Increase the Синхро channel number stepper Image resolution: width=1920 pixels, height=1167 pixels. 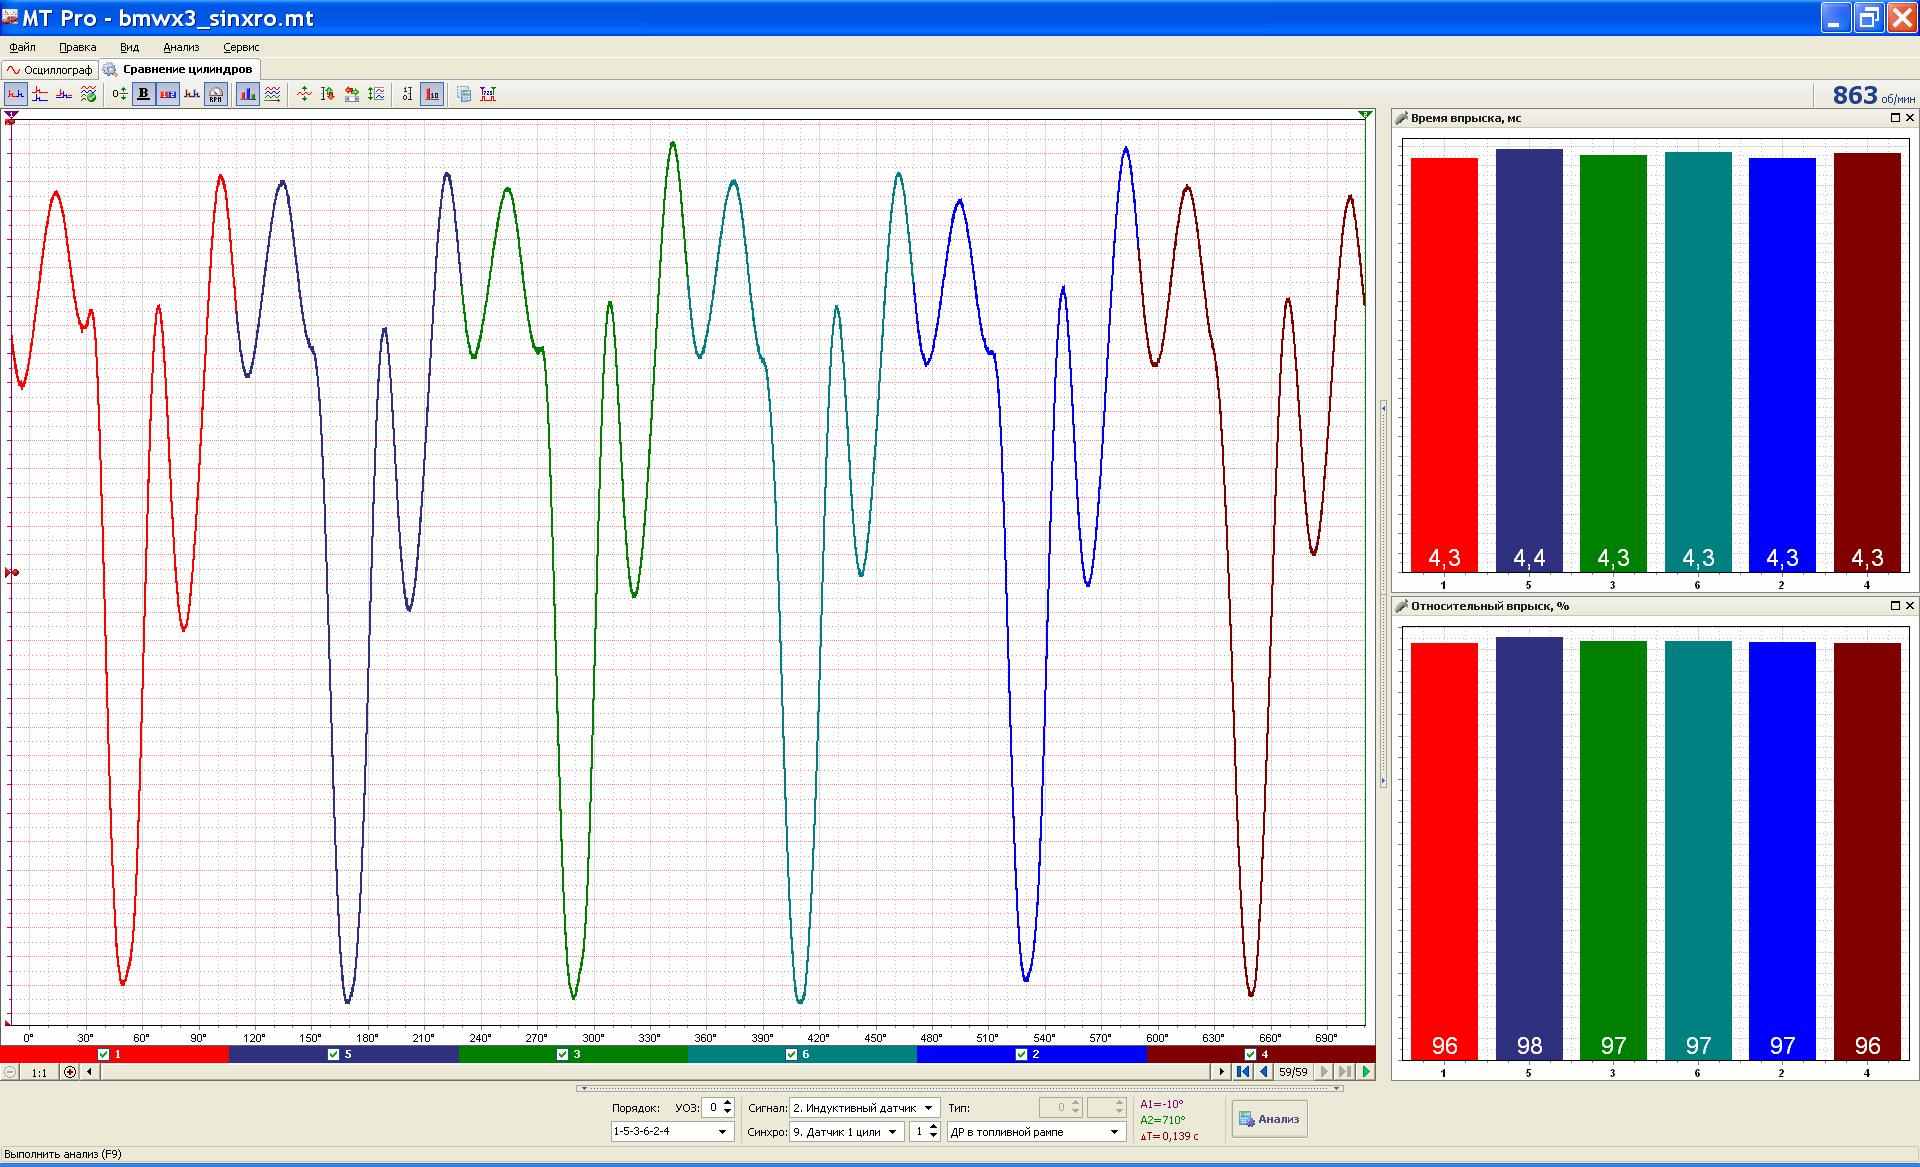933,1127
